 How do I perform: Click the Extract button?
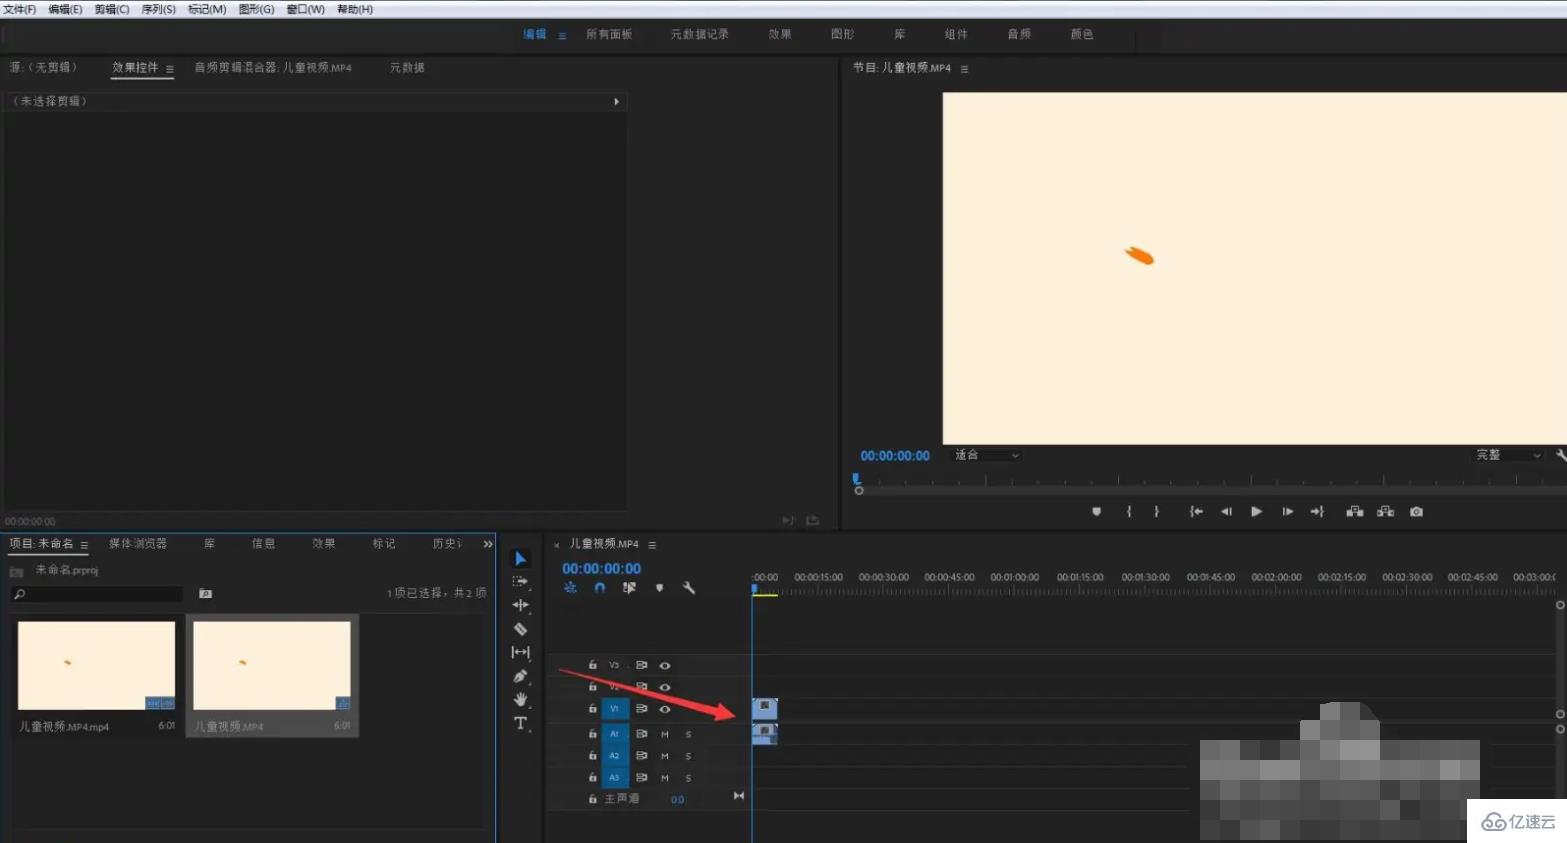[1385, 511]
